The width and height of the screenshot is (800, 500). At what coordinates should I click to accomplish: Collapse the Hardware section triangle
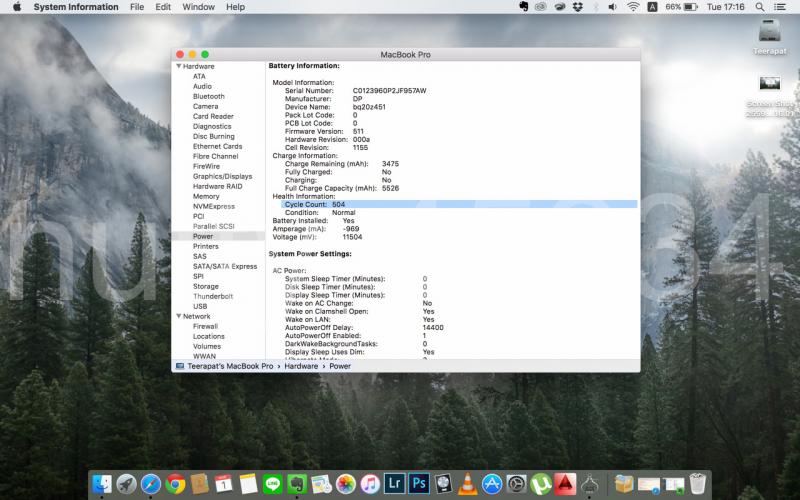pos(177,66)
